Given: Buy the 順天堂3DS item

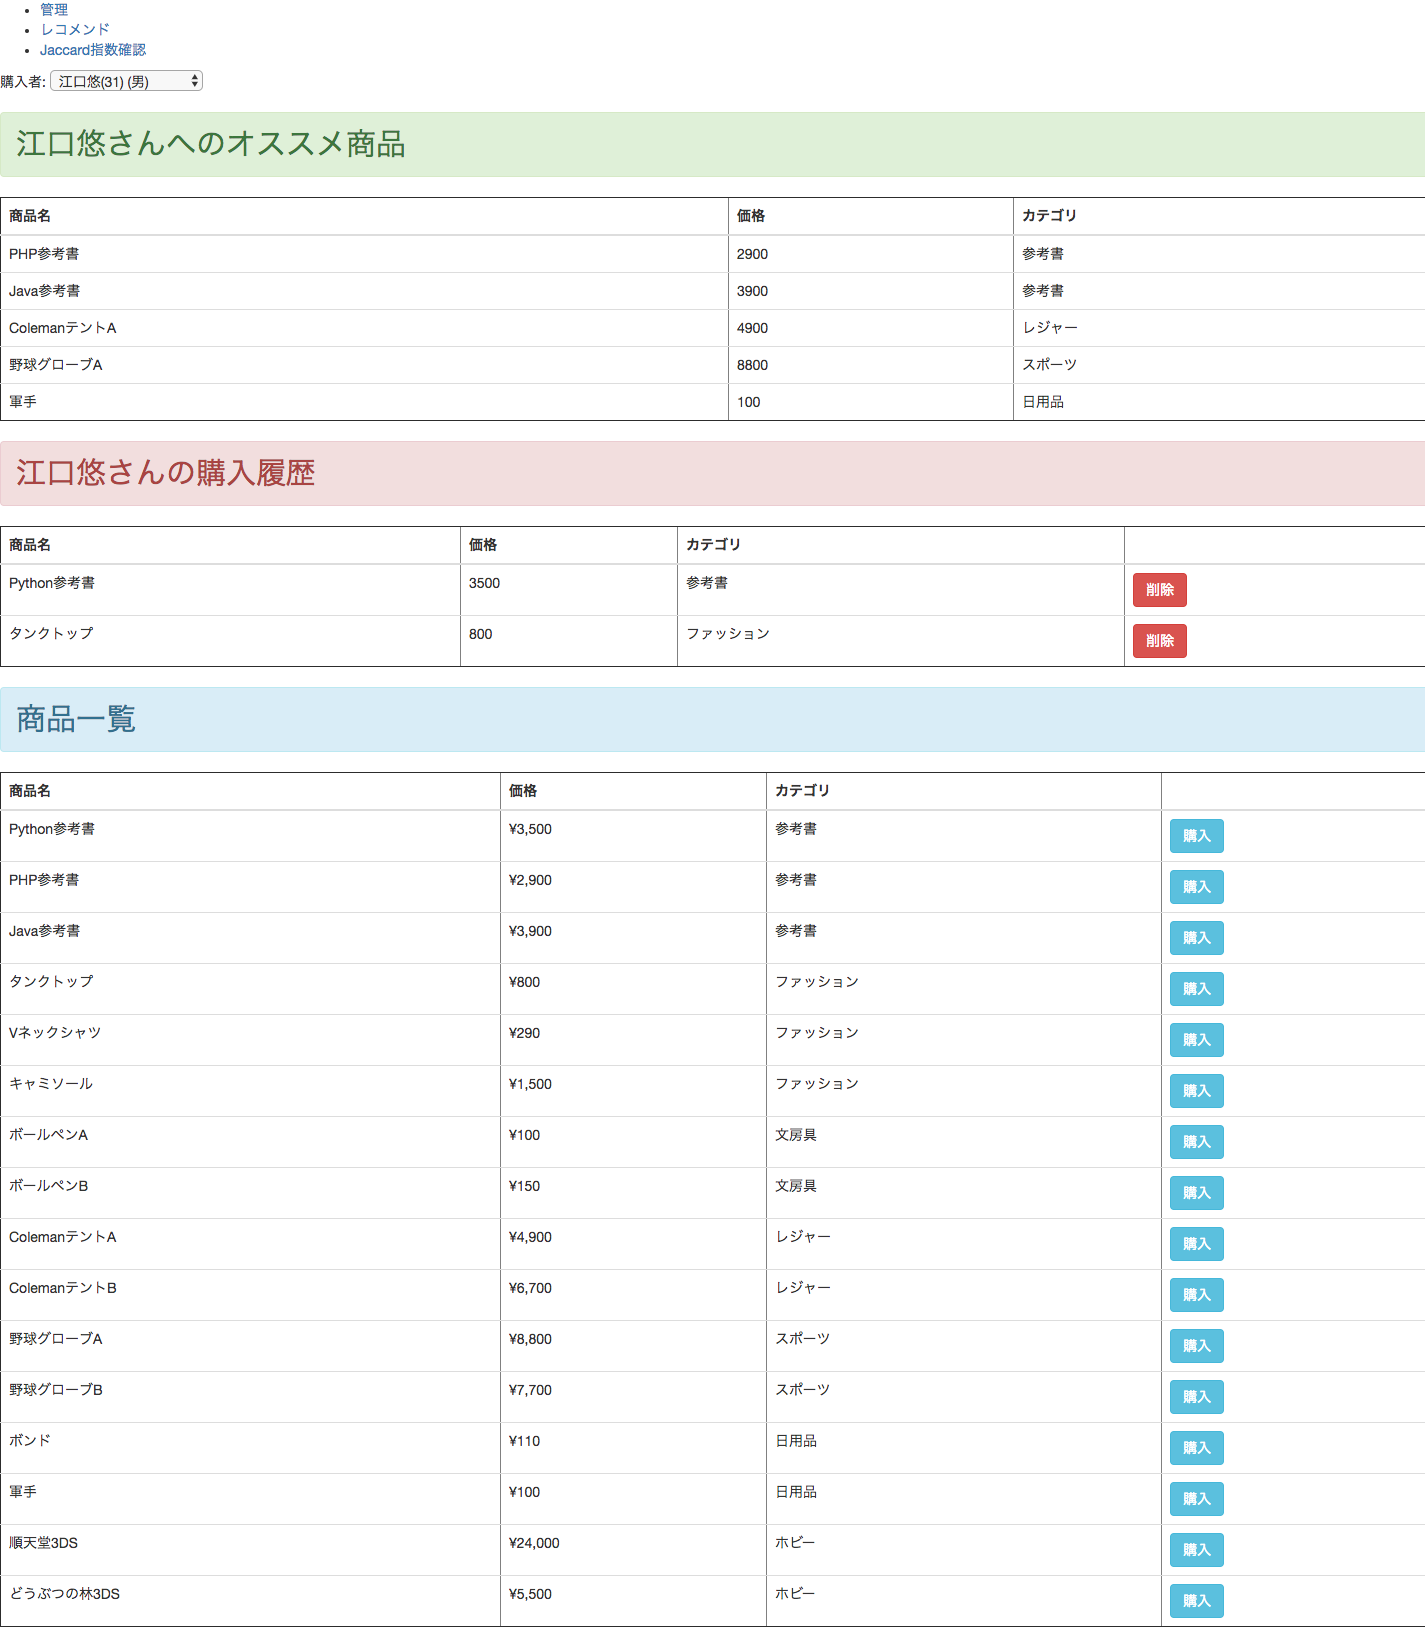Looking at the screenshot, I should point(1196,1550).
